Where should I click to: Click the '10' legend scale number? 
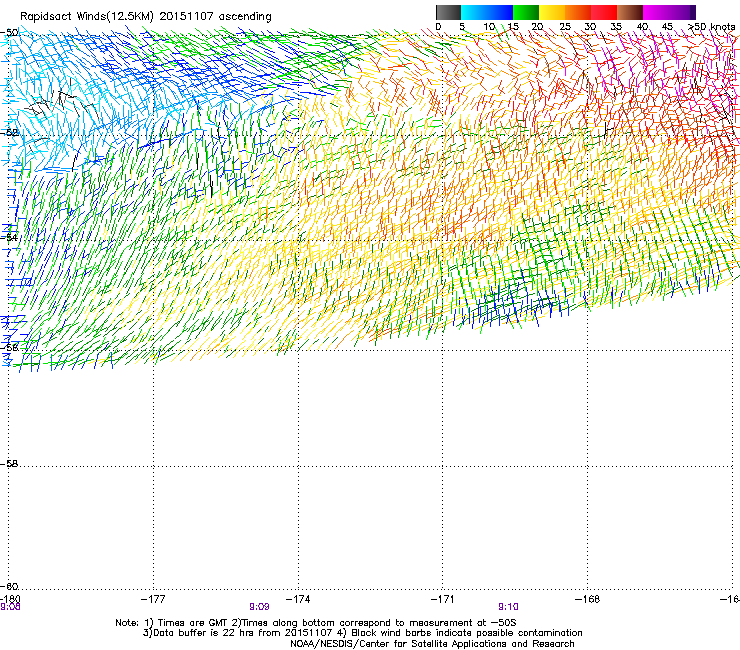point(489,27)
